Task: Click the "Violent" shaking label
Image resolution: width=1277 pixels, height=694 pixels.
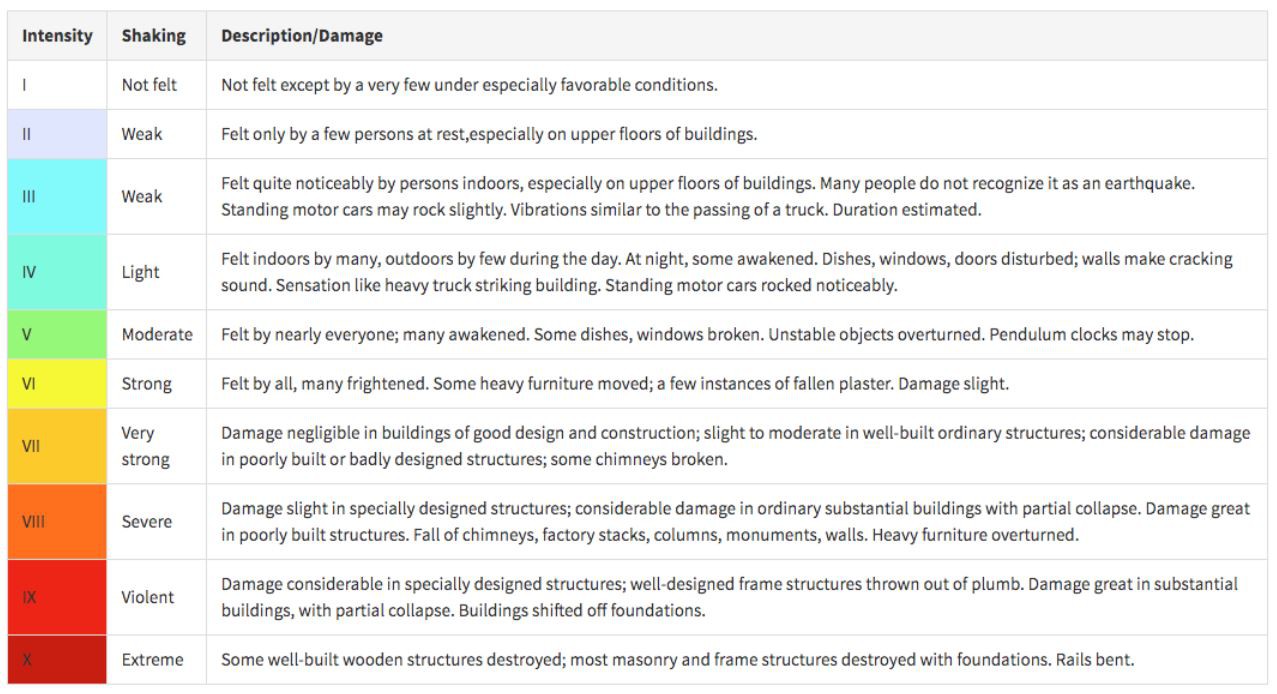Action: click(x=148, y=597)
